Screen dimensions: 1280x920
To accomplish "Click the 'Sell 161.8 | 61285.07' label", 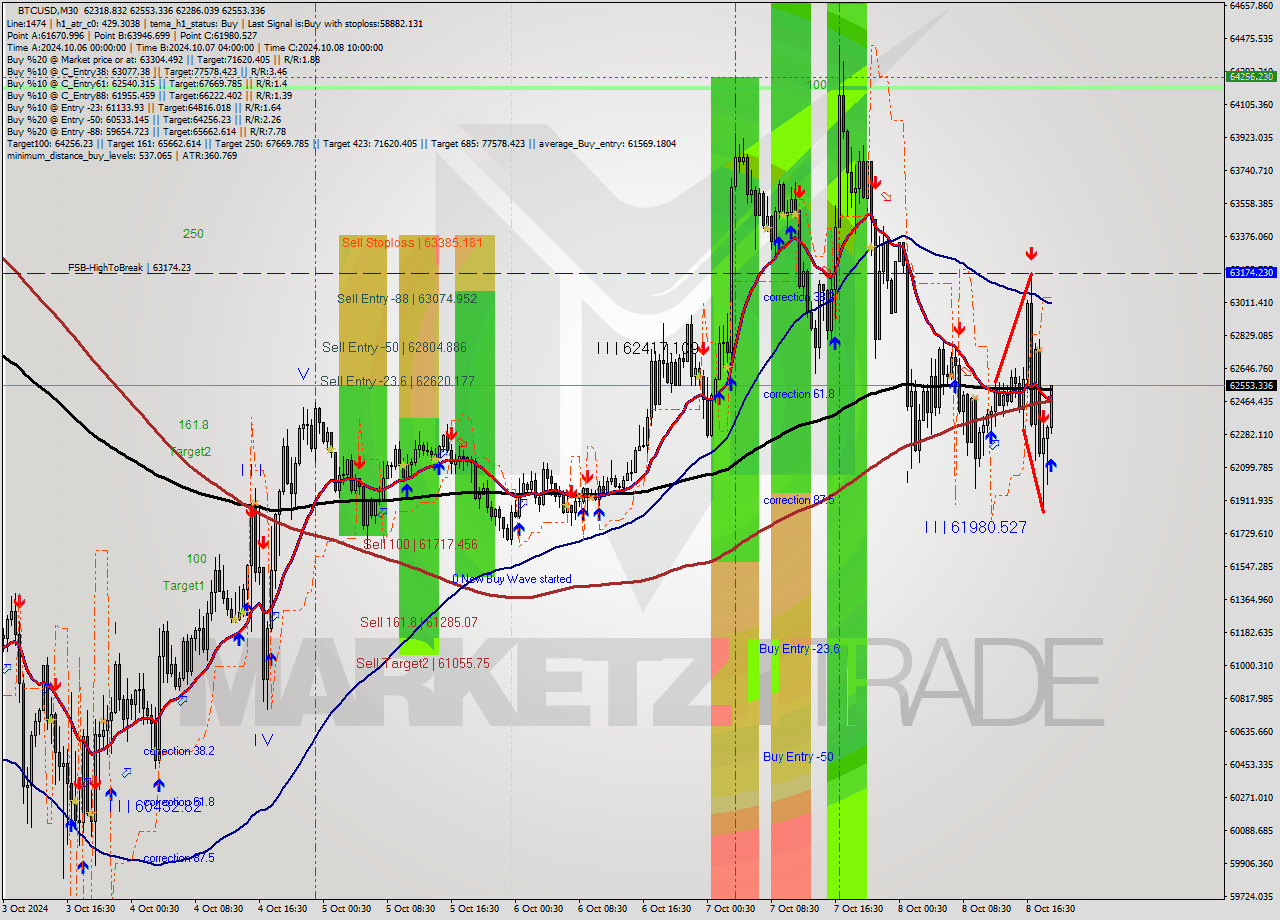I will (419, 622).
